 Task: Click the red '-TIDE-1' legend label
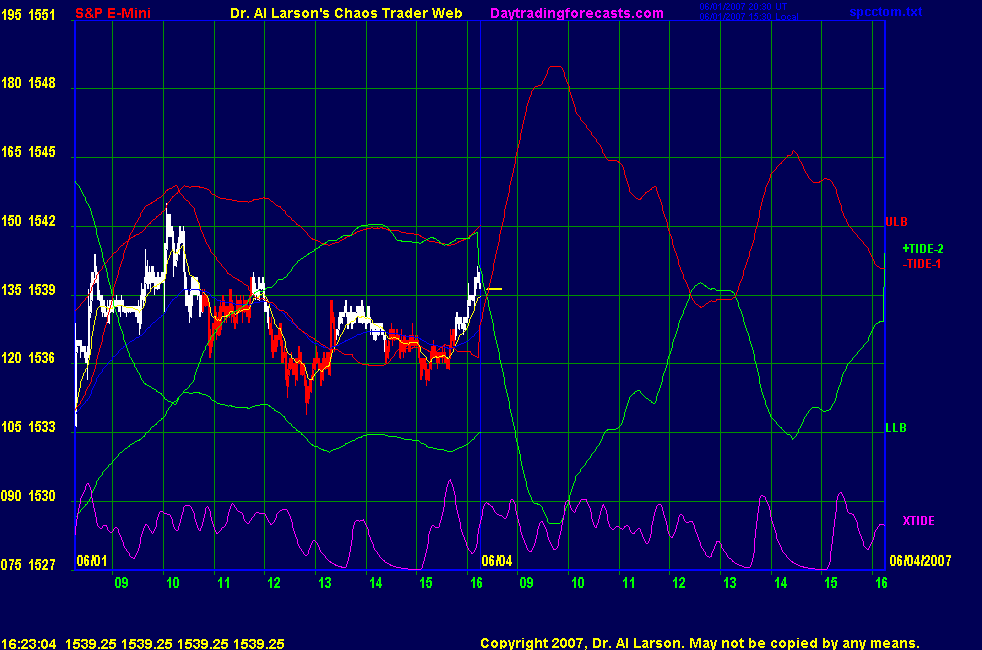click(x=922, y=264)
